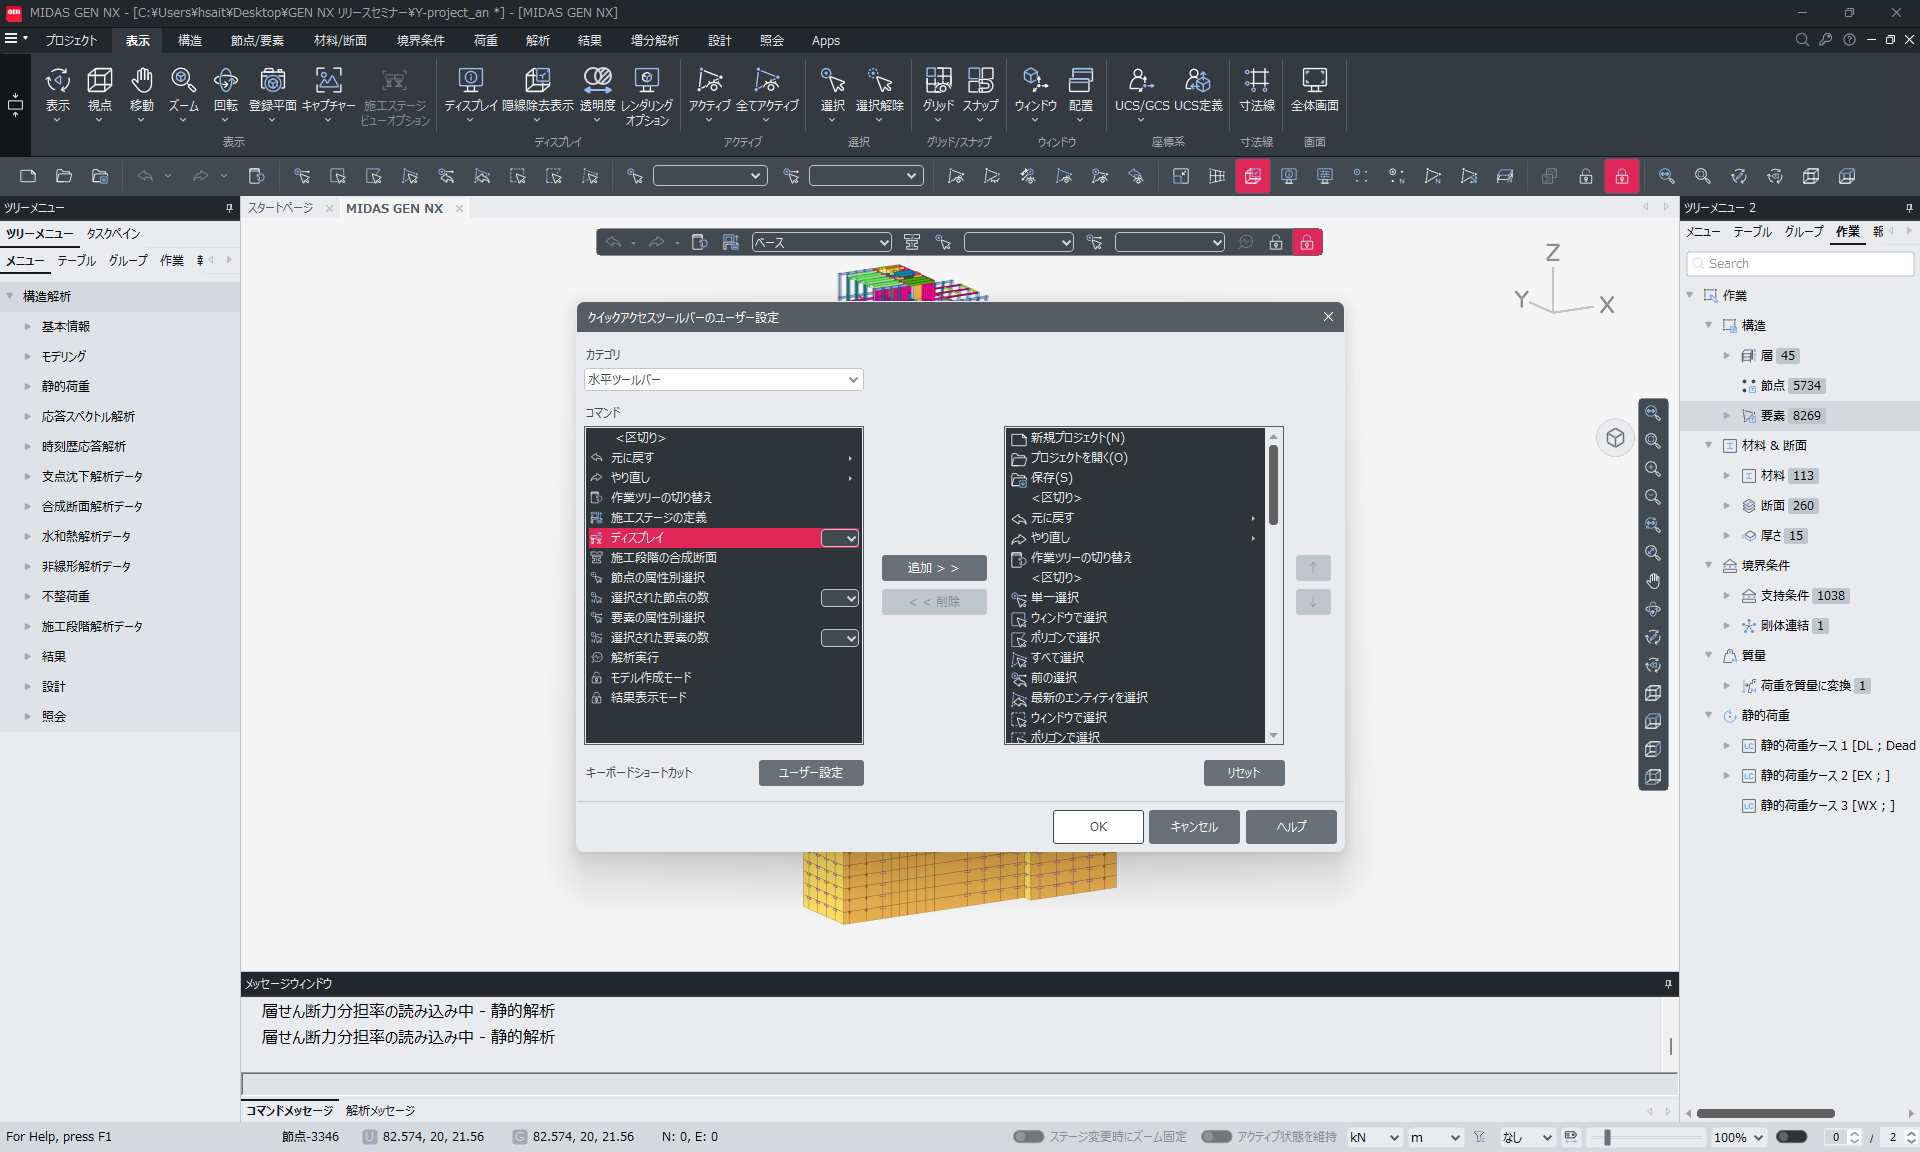Click the 配置 arrangement tool
The width and height of the screenshot is (1920, 1152).
(1081, 92)
